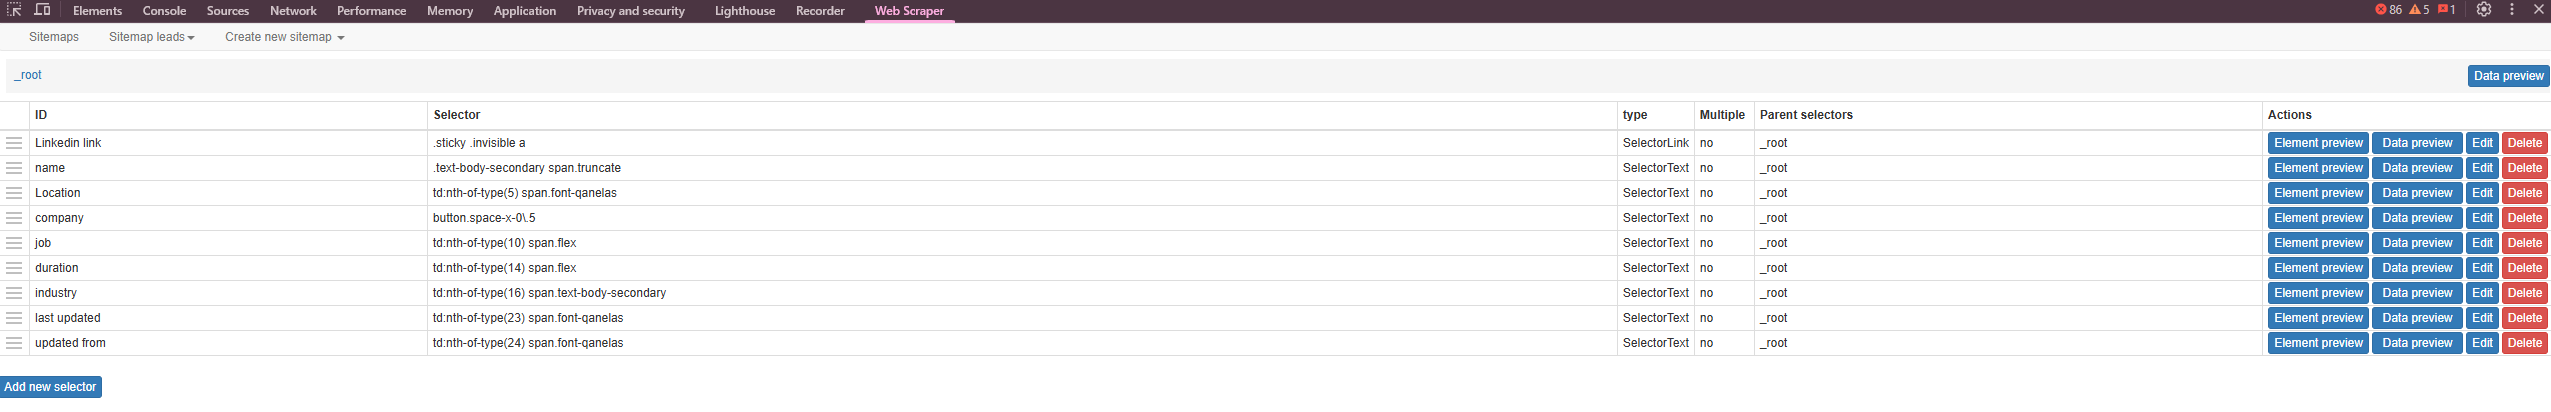Open the Console tab

click(164, 11)
